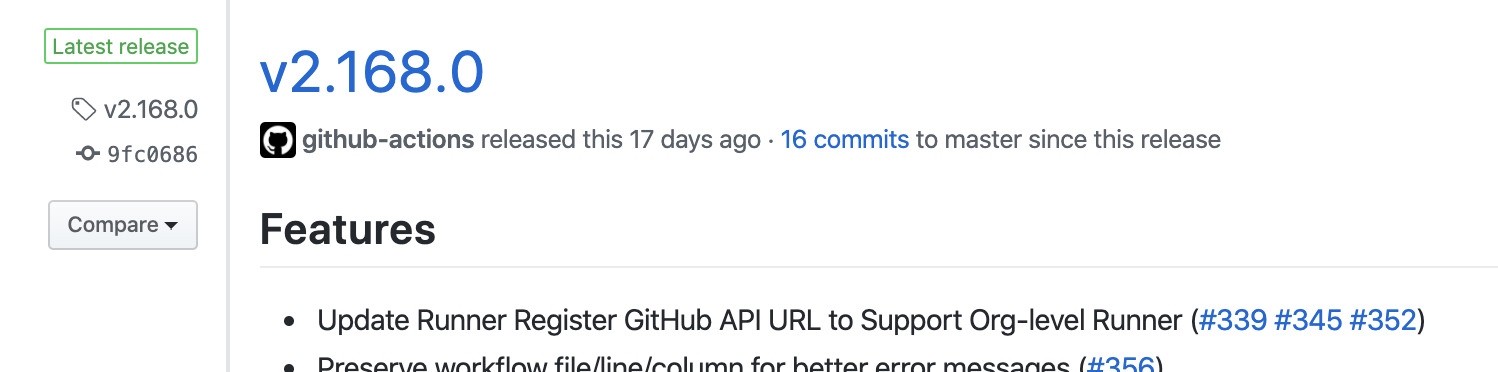This screenshot has width=1498, height=372.
Task: Expand the Compare dropdown
Action: tap(122, 225)
